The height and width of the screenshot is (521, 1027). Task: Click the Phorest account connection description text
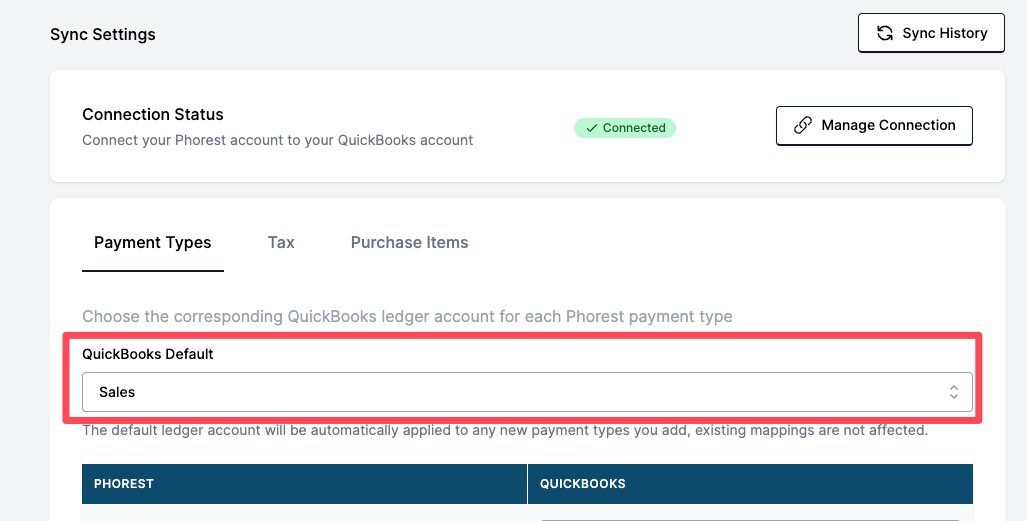[278, 140]
